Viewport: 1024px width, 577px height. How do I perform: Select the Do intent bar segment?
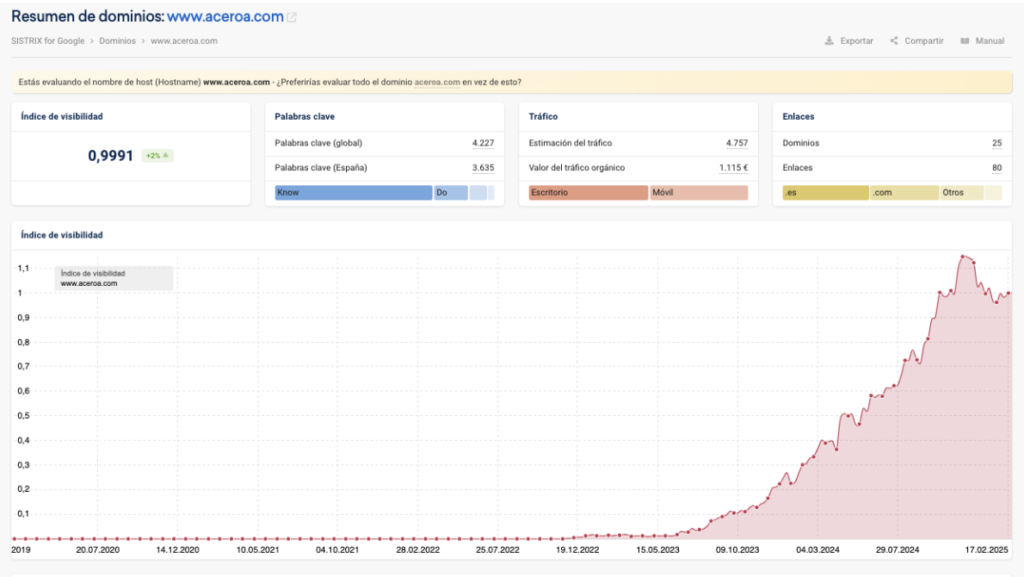pyautogui.click(x=450, y=193)
